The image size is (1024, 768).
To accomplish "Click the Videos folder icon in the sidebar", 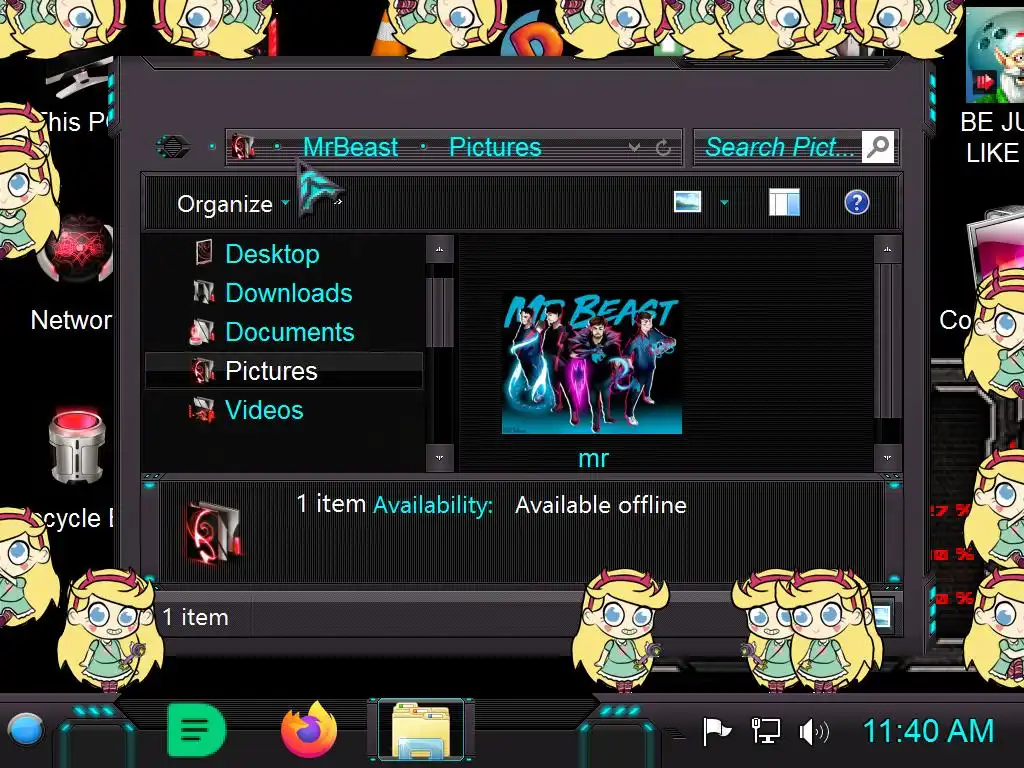I will 202,410.
